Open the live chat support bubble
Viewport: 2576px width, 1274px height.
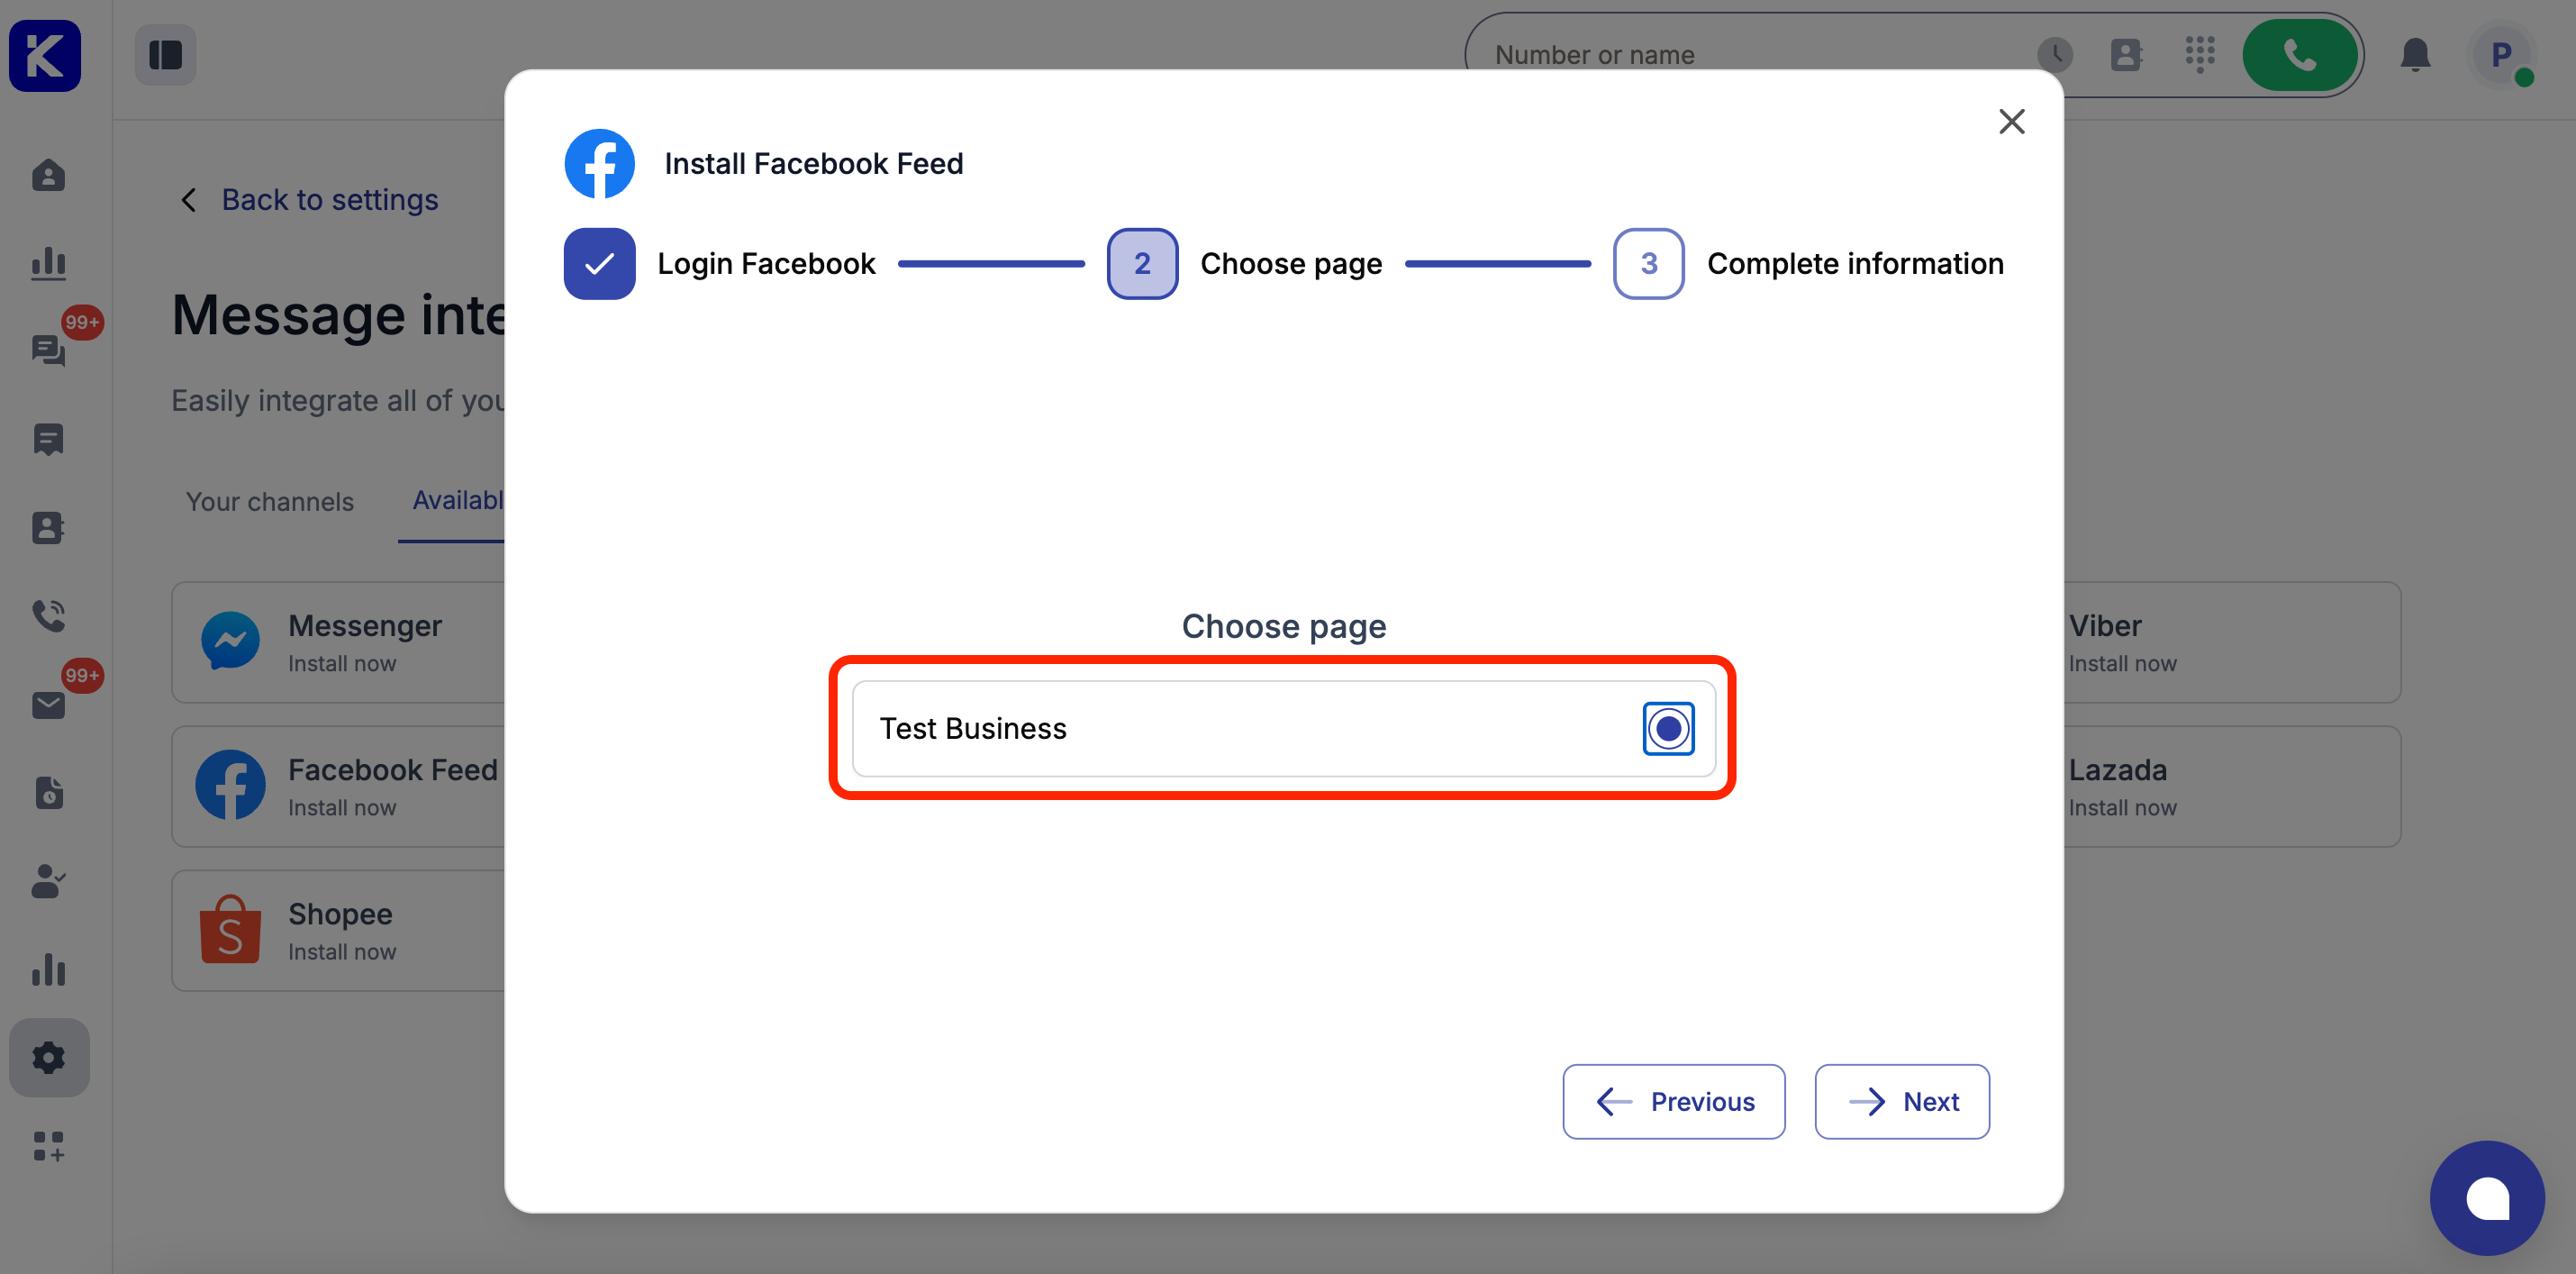[x=2486, y=1197]
